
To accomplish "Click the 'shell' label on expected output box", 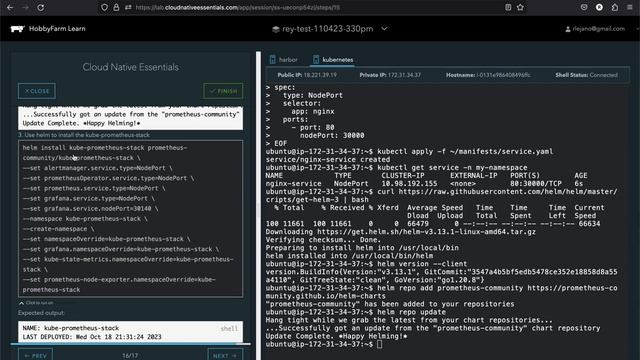I will pos(229,329).
